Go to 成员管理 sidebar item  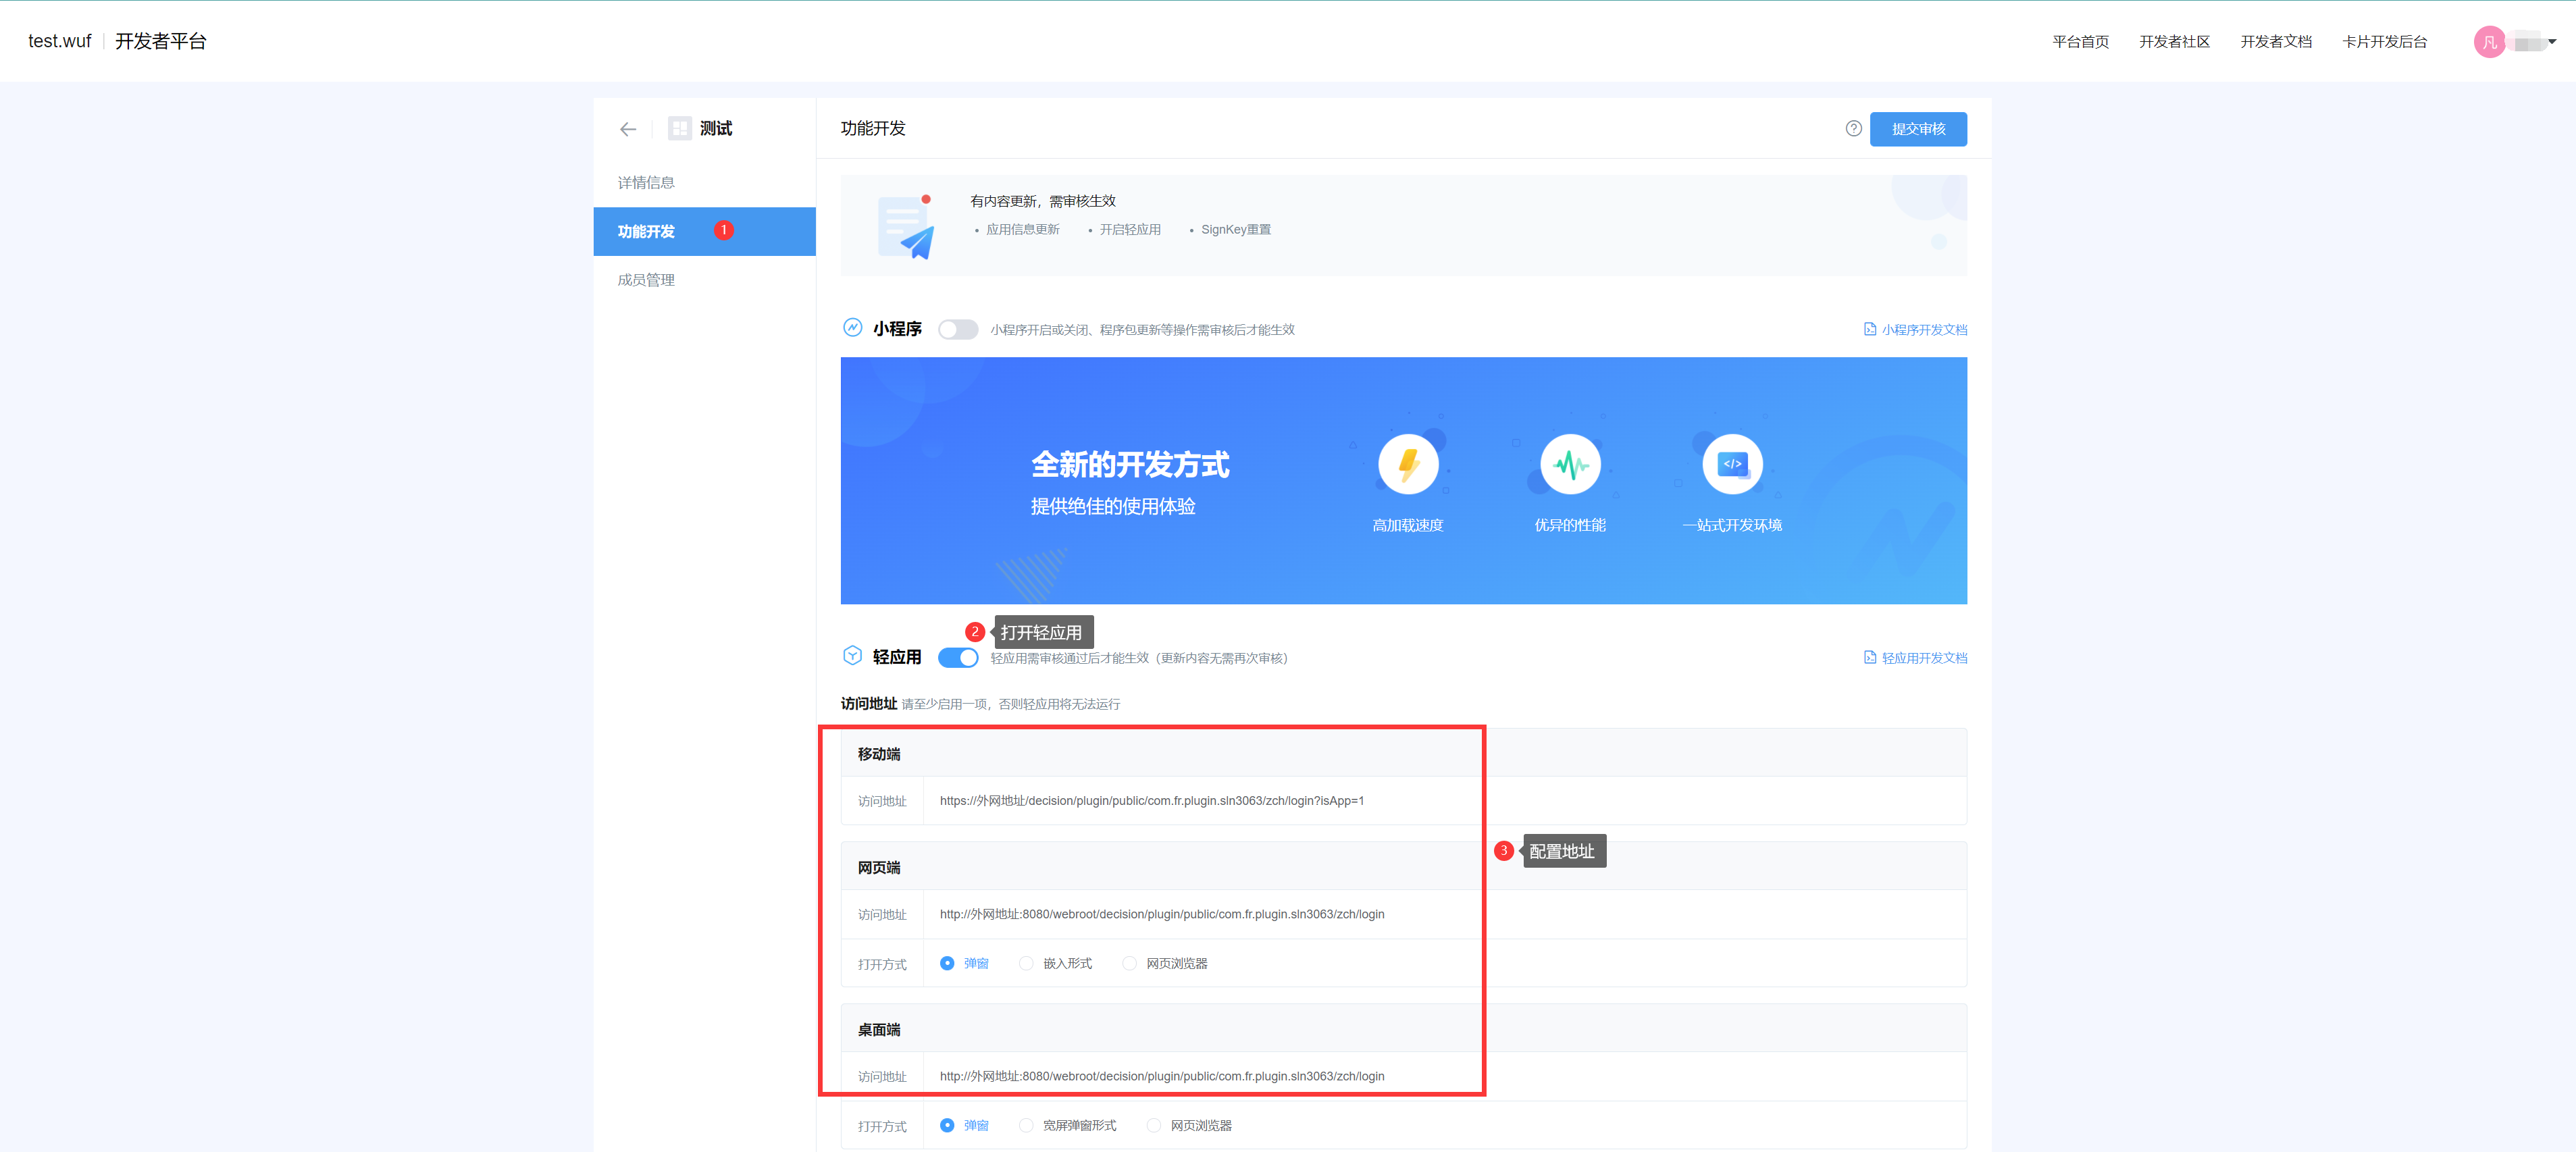[x=646, y=280]
